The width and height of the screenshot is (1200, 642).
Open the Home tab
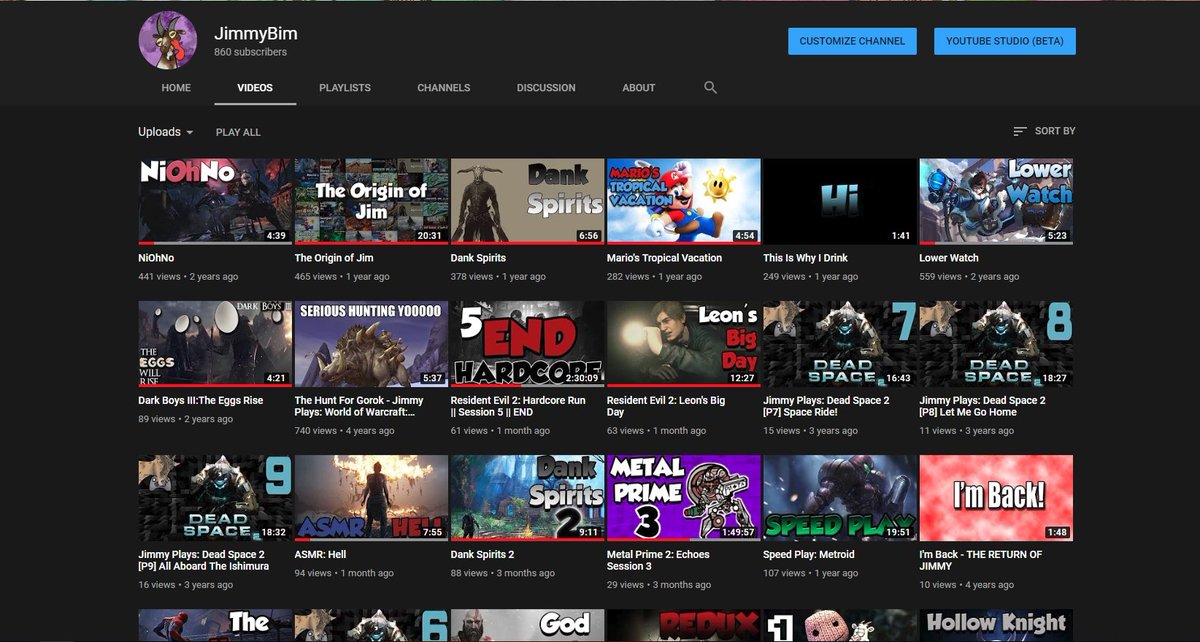176,88
